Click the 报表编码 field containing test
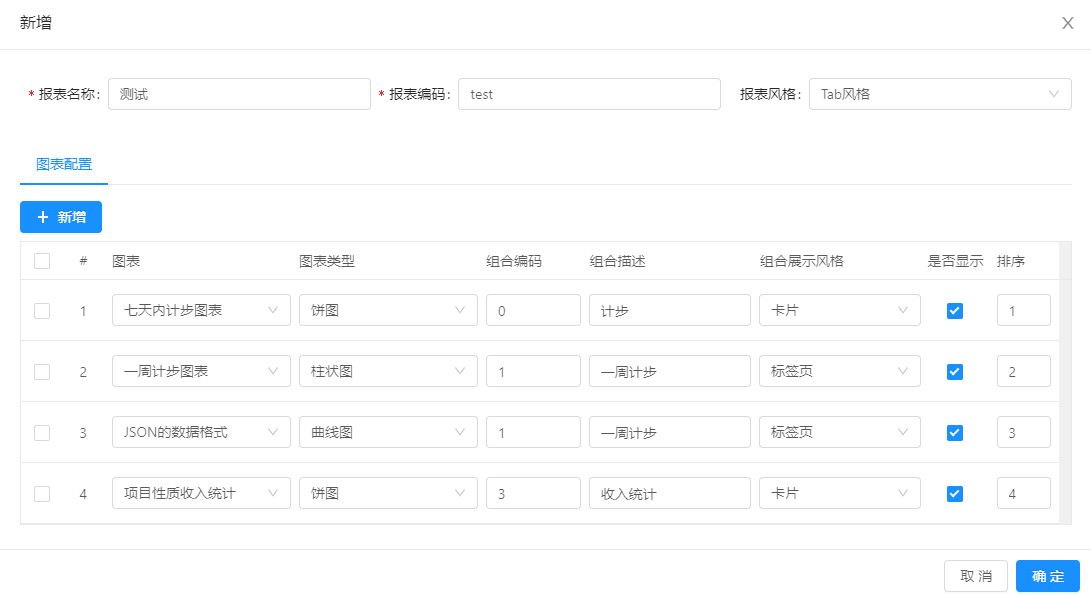 pyautogui.click(x=588, y=94)
